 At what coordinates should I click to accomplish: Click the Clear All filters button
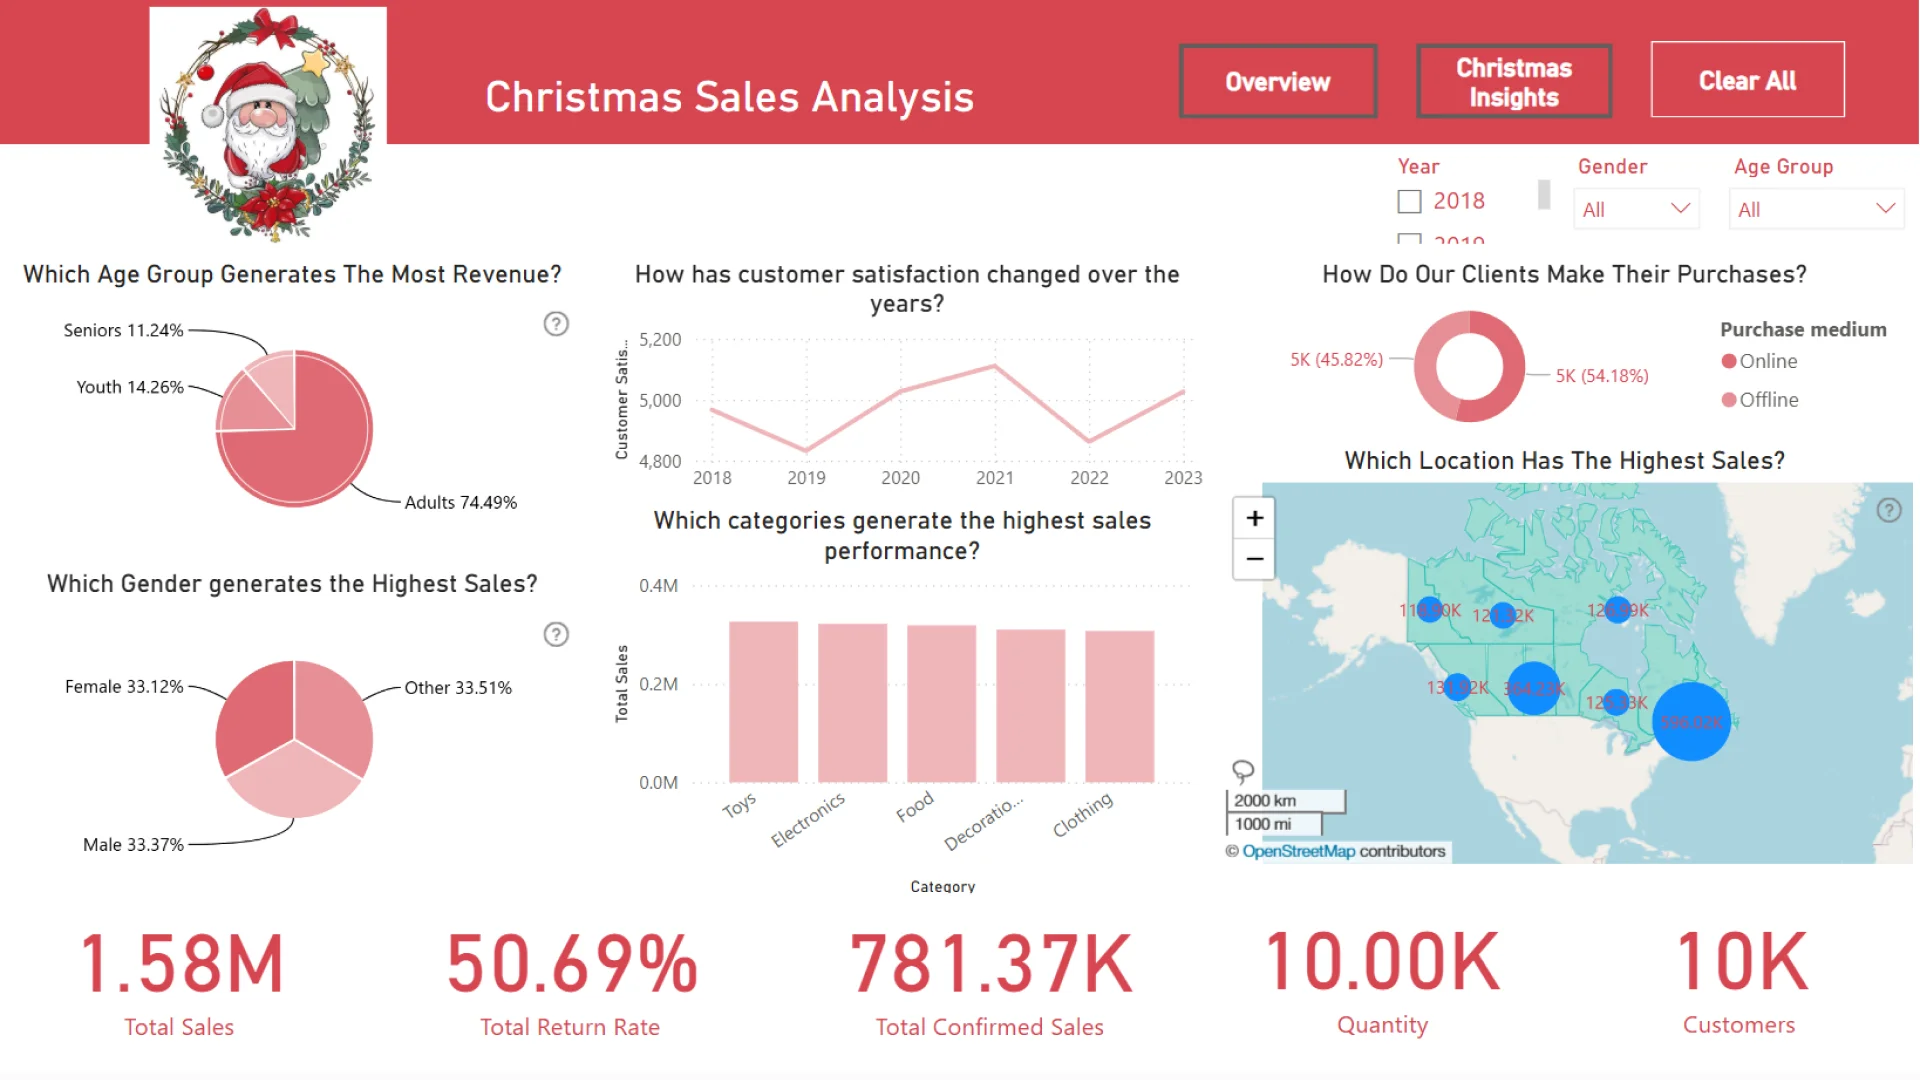tap(1747, 80)
